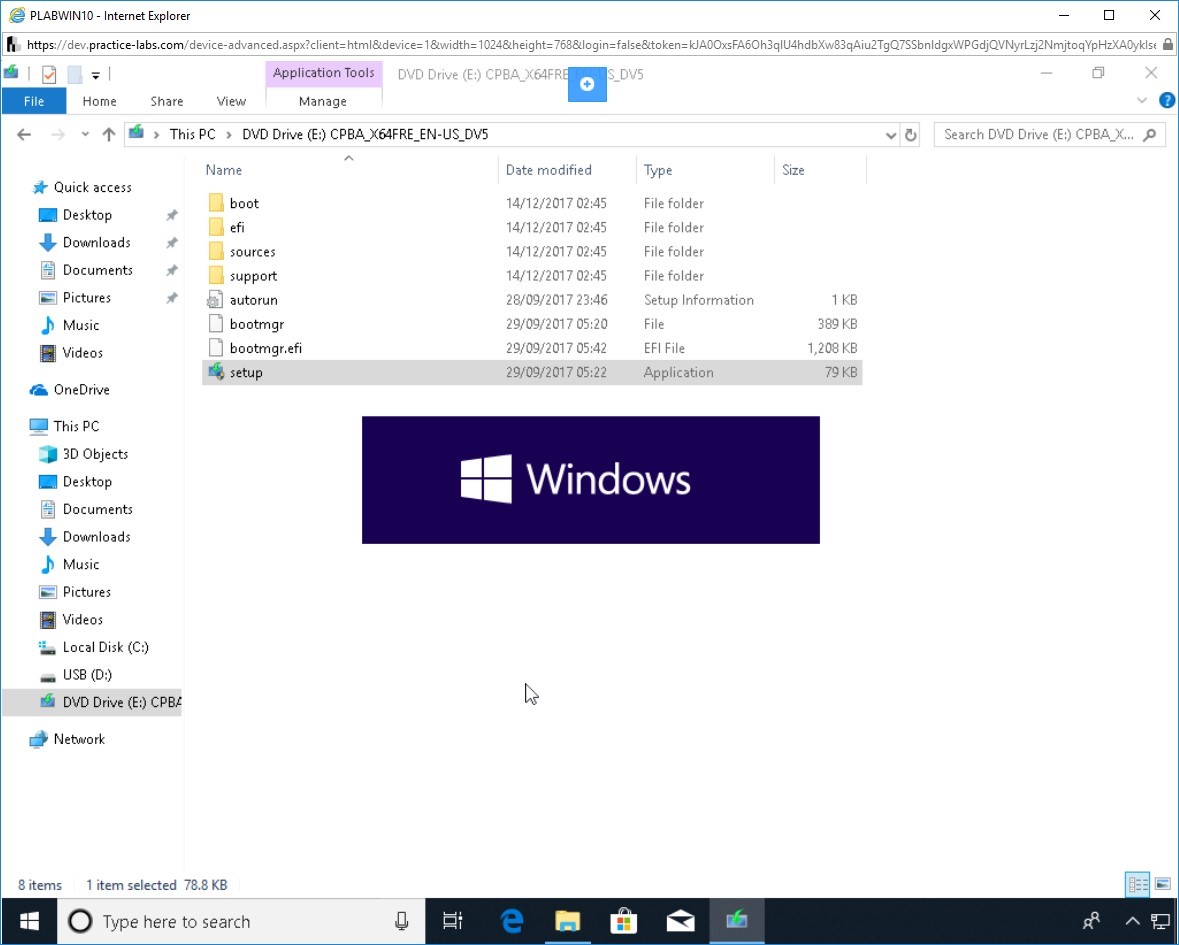Click the Forward navigation arrow

58,135
